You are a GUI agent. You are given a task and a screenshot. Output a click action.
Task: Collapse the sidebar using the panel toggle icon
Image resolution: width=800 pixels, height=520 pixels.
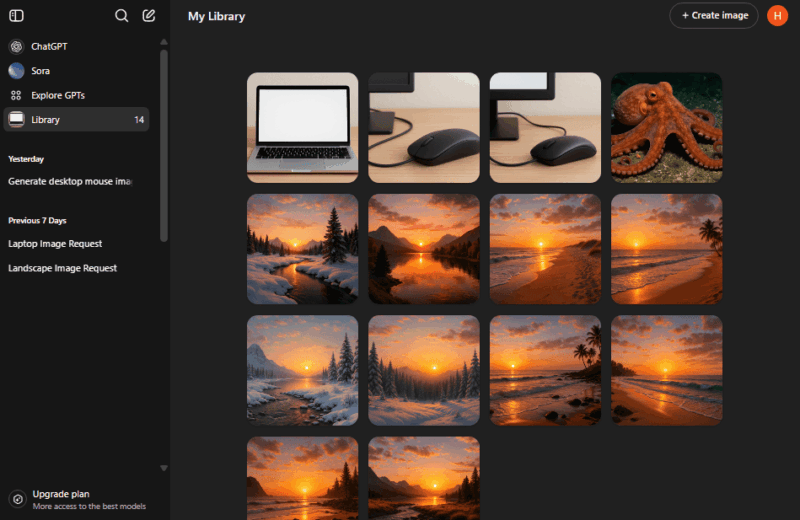(x=16, y=15)
